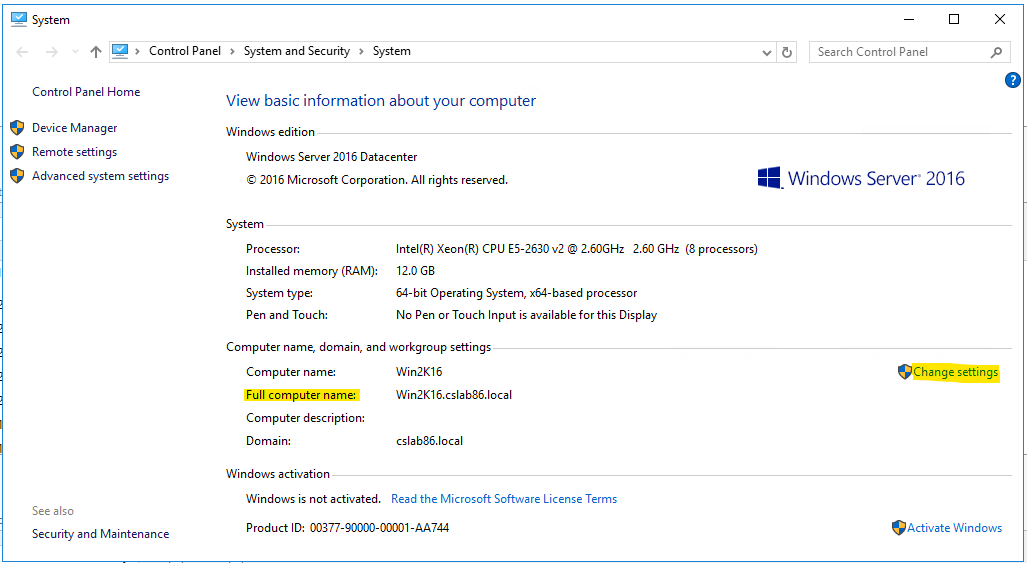Open Advanced system settings
Viewport: 1027px width, 563px height.
(x=100, y=175)
